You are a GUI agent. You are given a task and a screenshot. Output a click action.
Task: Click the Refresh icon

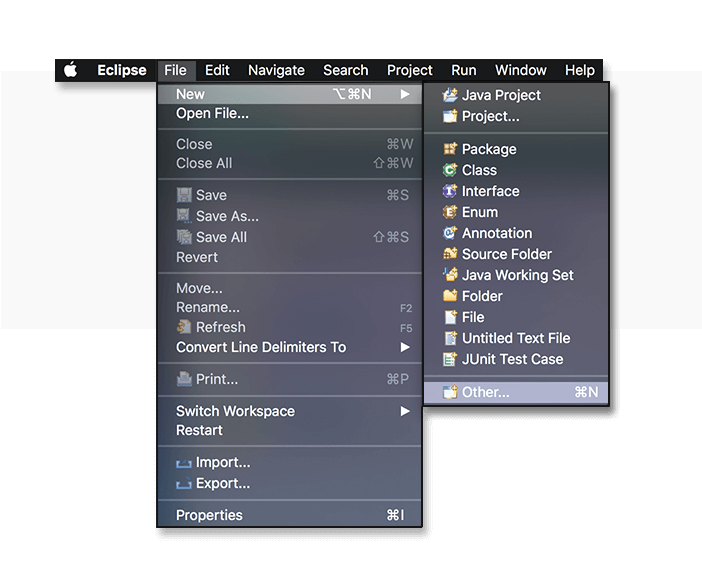184,327
